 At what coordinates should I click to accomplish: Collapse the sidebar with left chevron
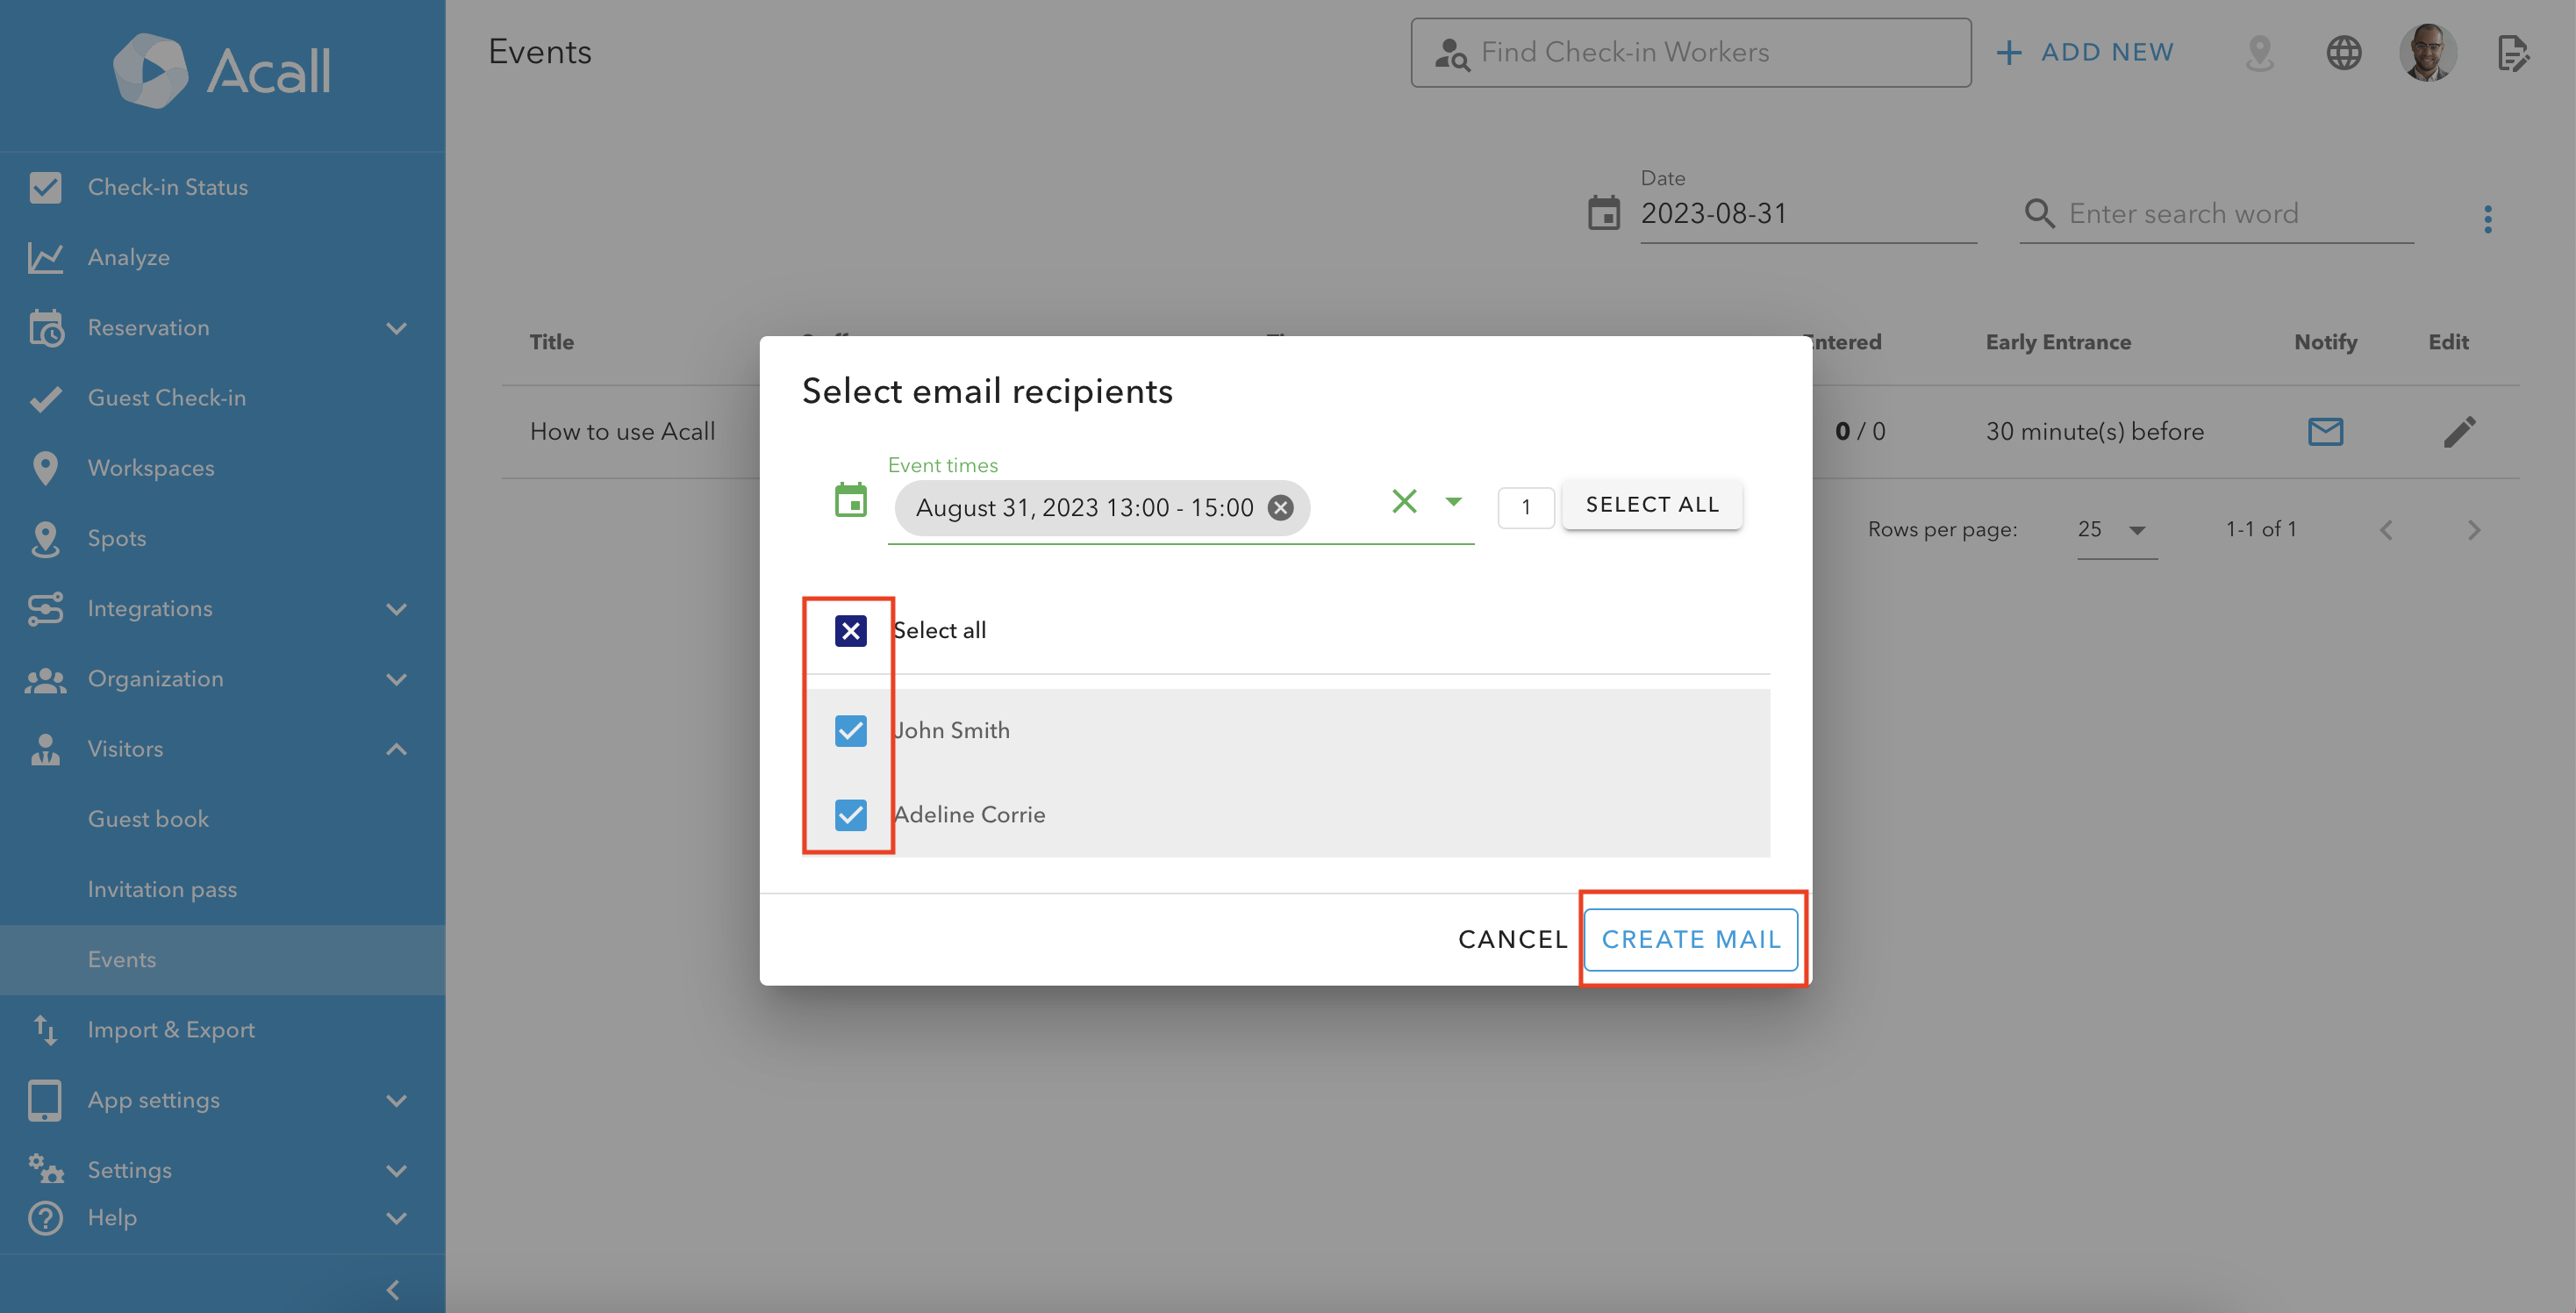(393, 1290)
